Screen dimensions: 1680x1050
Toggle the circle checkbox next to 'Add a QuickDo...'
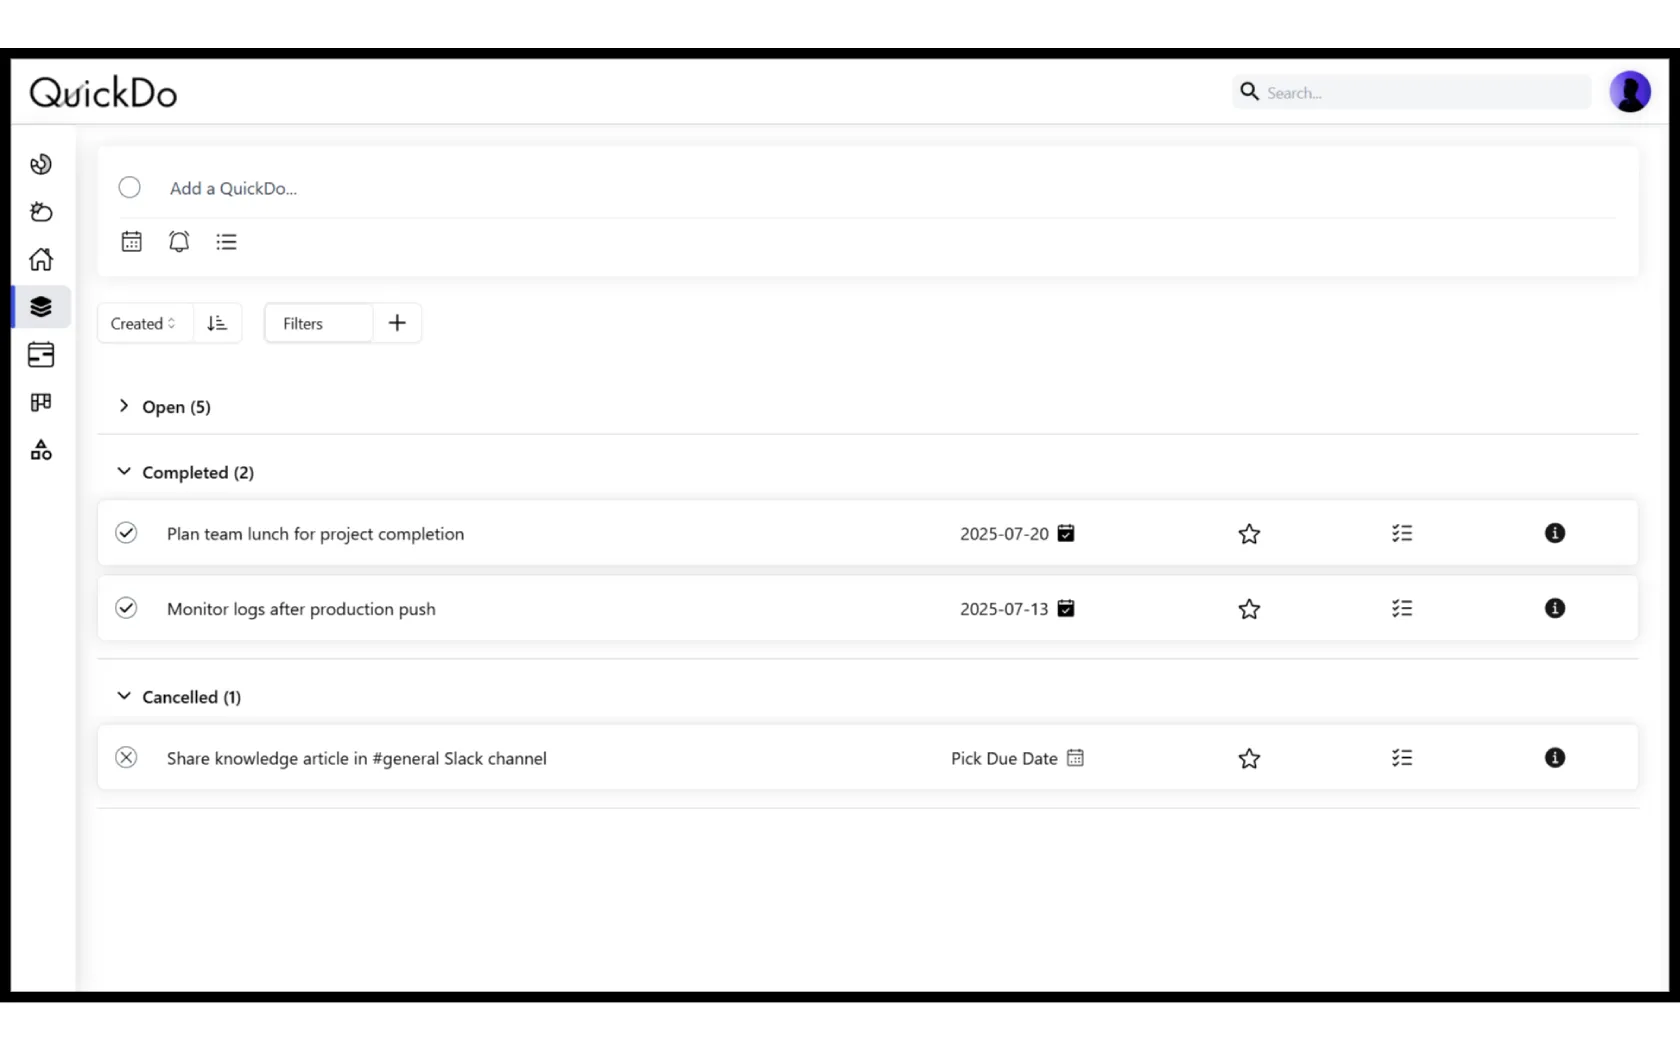[129, 187]
